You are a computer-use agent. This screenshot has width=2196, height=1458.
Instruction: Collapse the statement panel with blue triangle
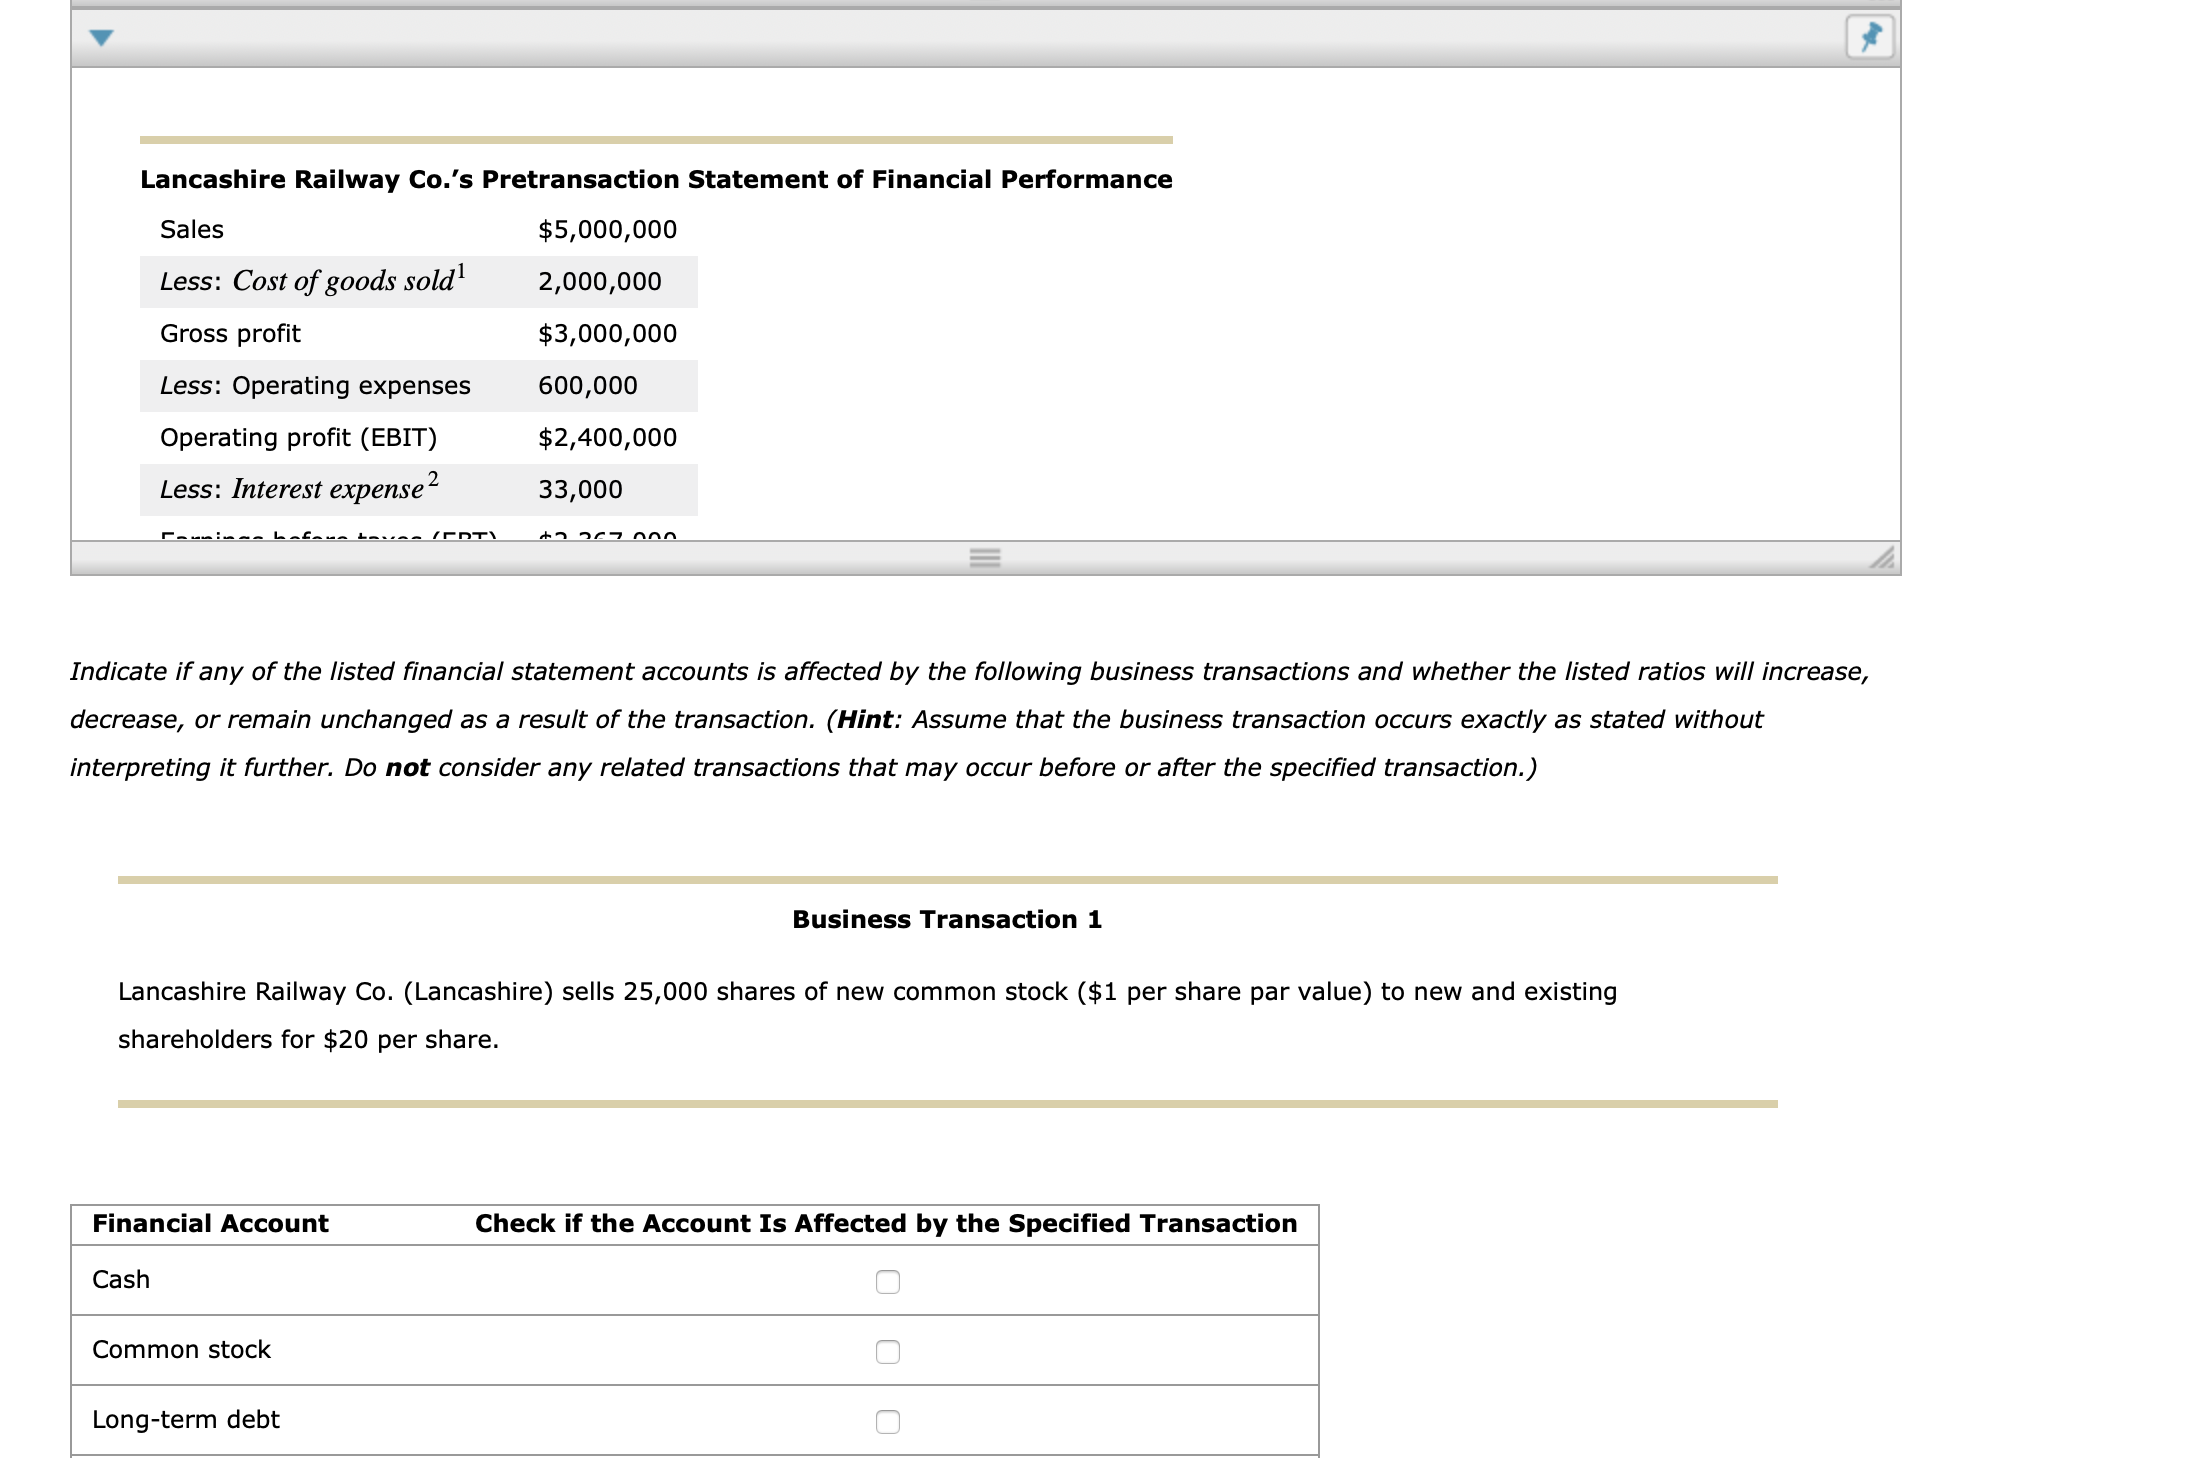tap(101, 38)
